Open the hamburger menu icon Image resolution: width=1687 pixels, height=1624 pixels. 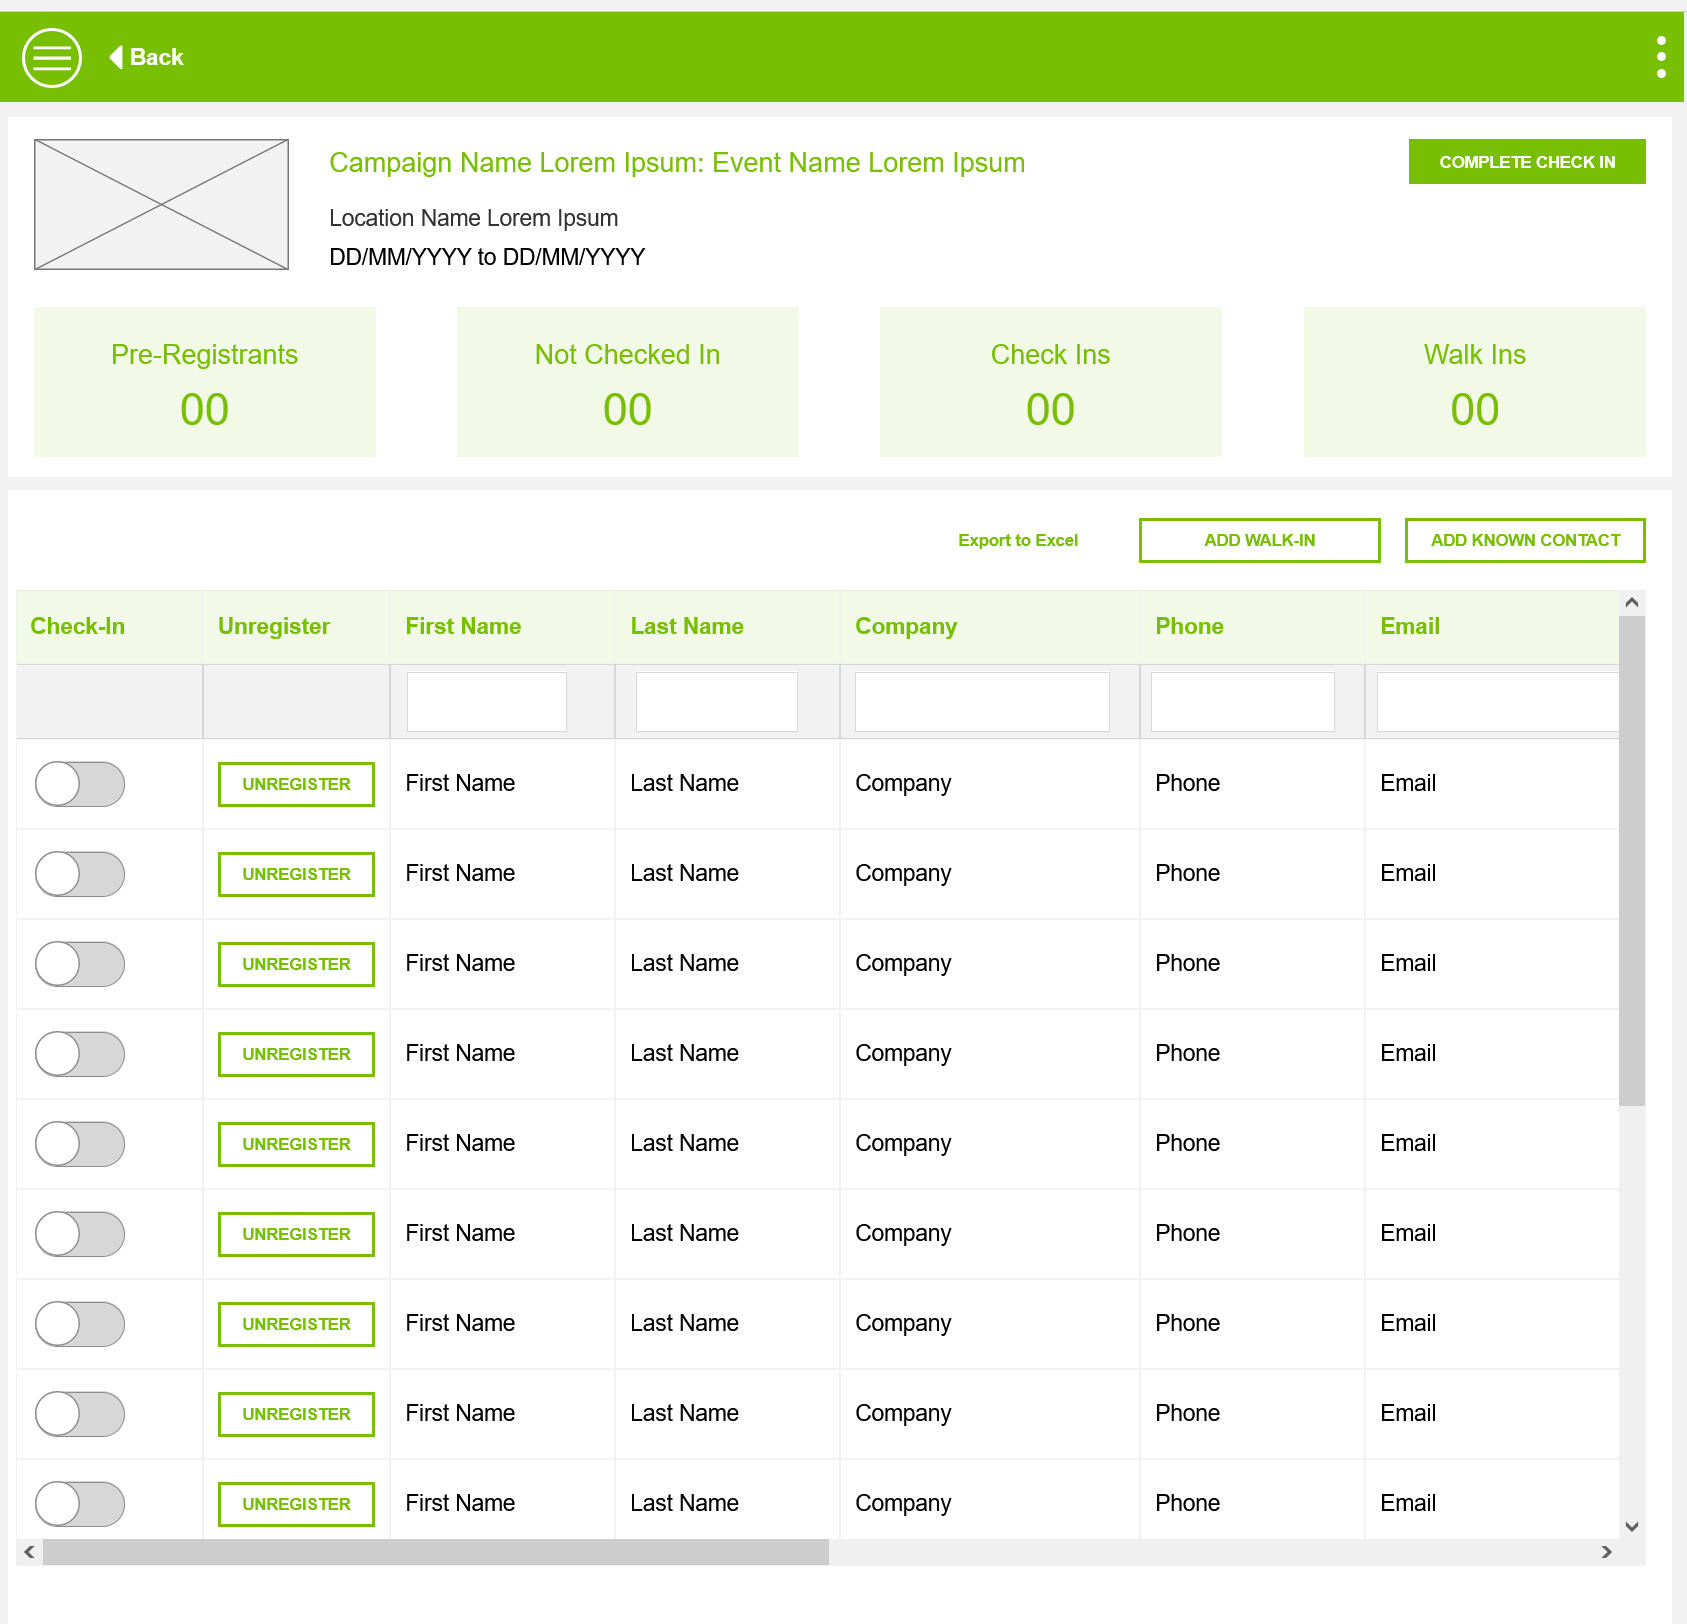(x=52, y=58)
